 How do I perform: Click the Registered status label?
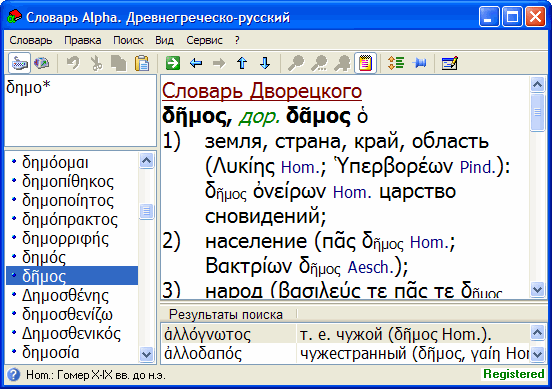pyautogui.click(x=514, y=374)
